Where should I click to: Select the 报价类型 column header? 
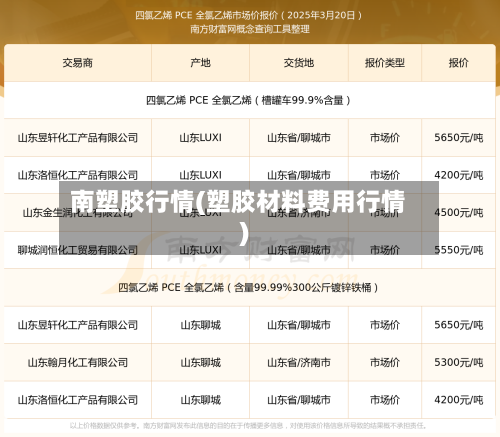tap(385, 63)
